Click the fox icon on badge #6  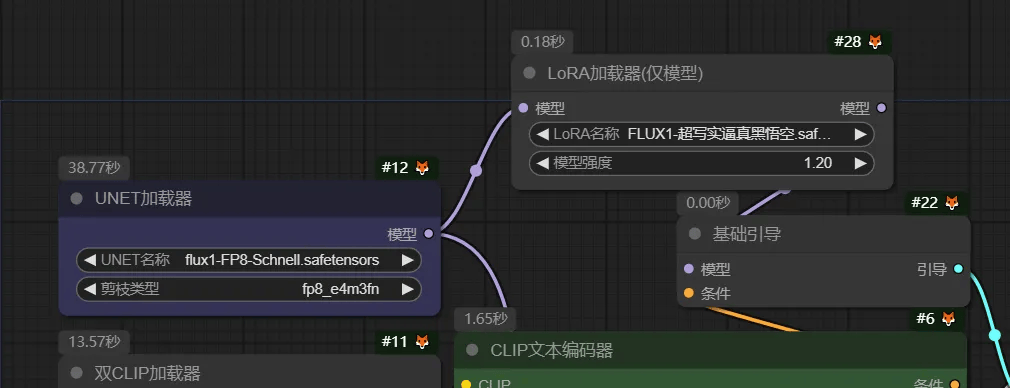949,318
